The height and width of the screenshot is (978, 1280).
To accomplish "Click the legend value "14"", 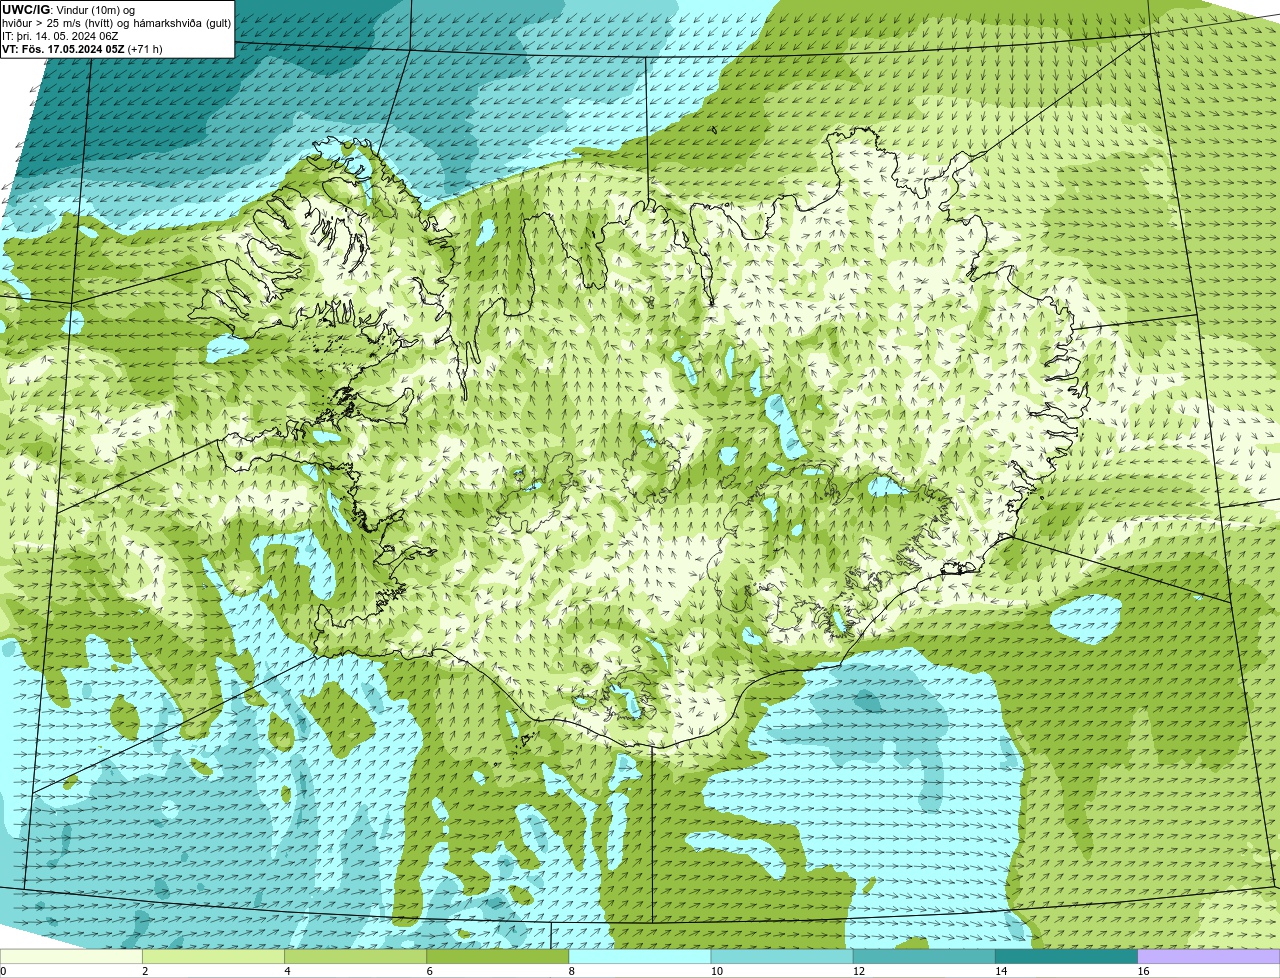I will 1000,971.
